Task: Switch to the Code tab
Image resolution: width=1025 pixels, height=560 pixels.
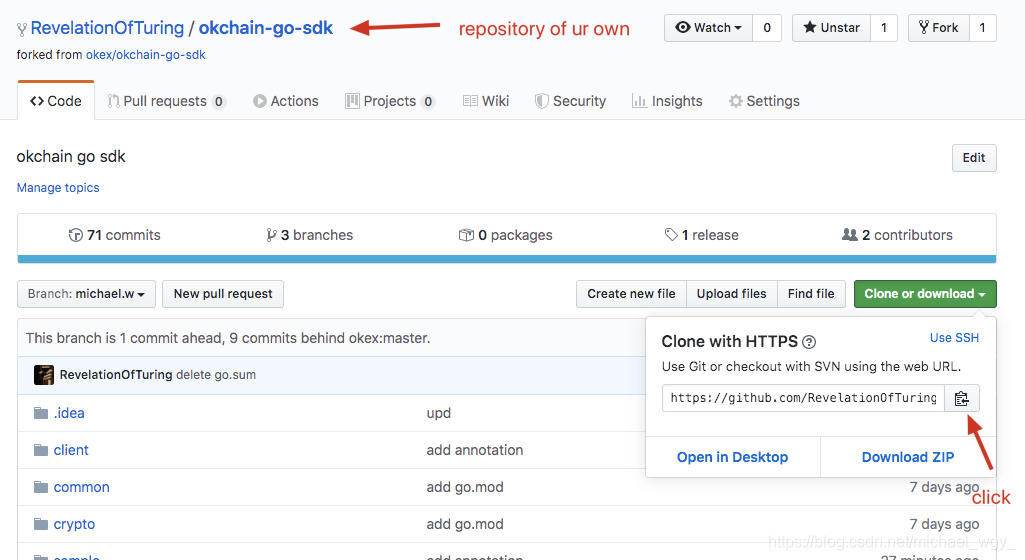Action: tap(56, 101)
